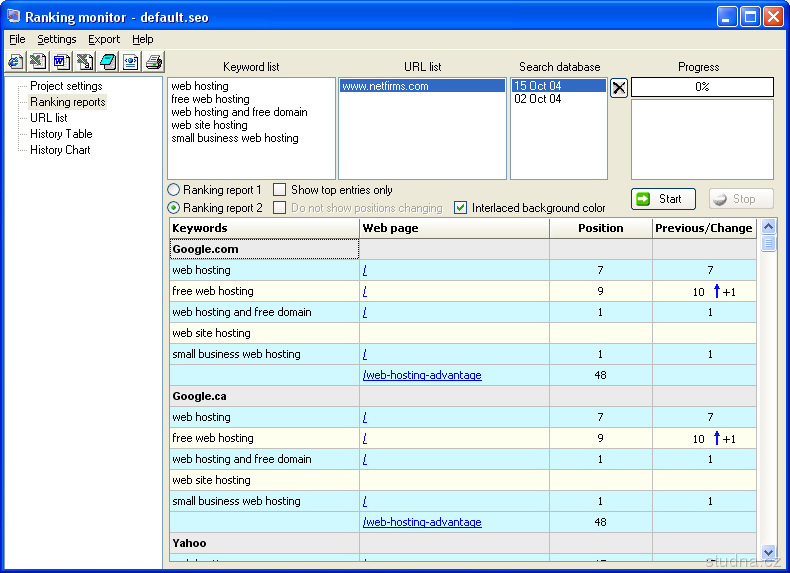The height and width of the screenshot is (573, 790).
Task: Delete selected search database with X icon
Action: (619, 88)
